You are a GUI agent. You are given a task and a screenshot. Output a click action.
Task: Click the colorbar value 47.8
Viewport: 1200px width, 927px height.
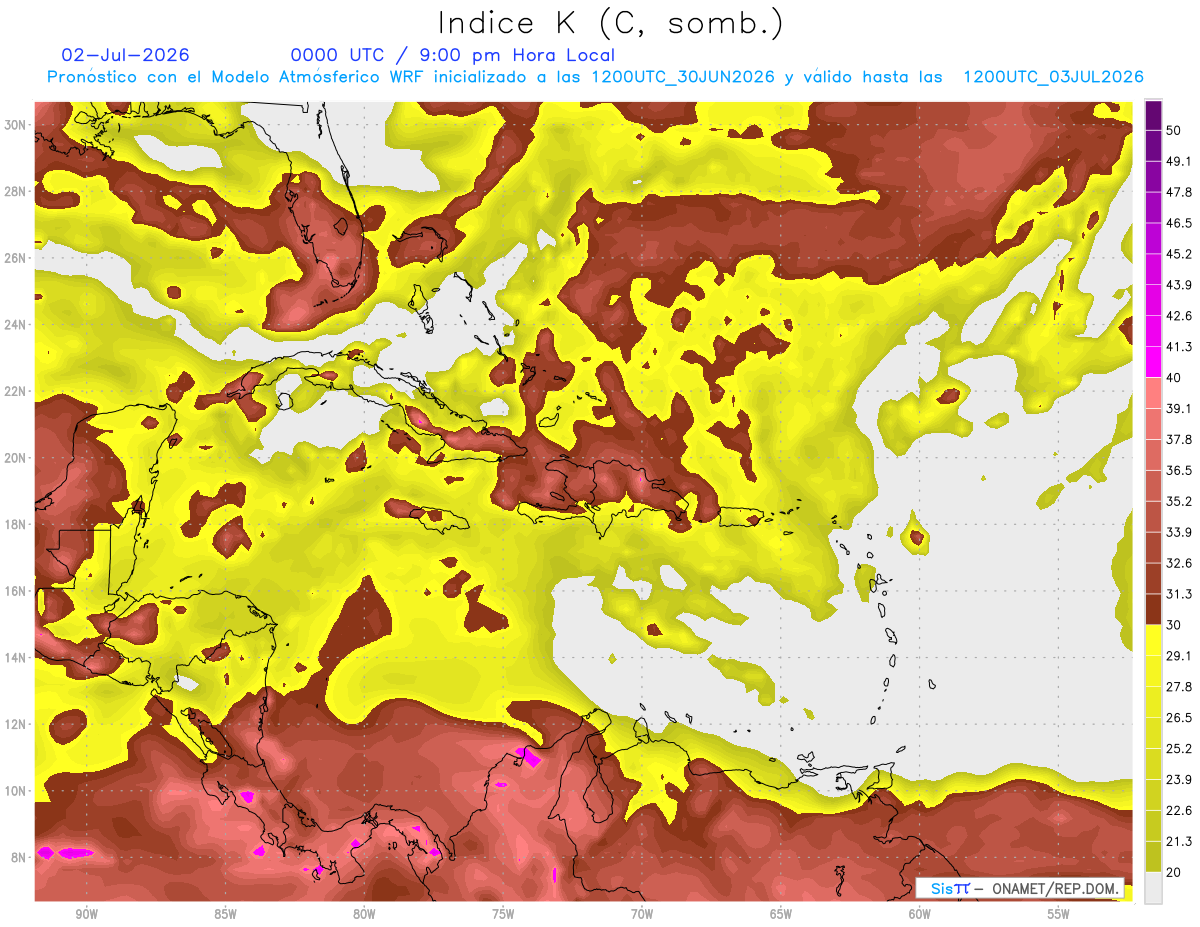(1178, 192)
